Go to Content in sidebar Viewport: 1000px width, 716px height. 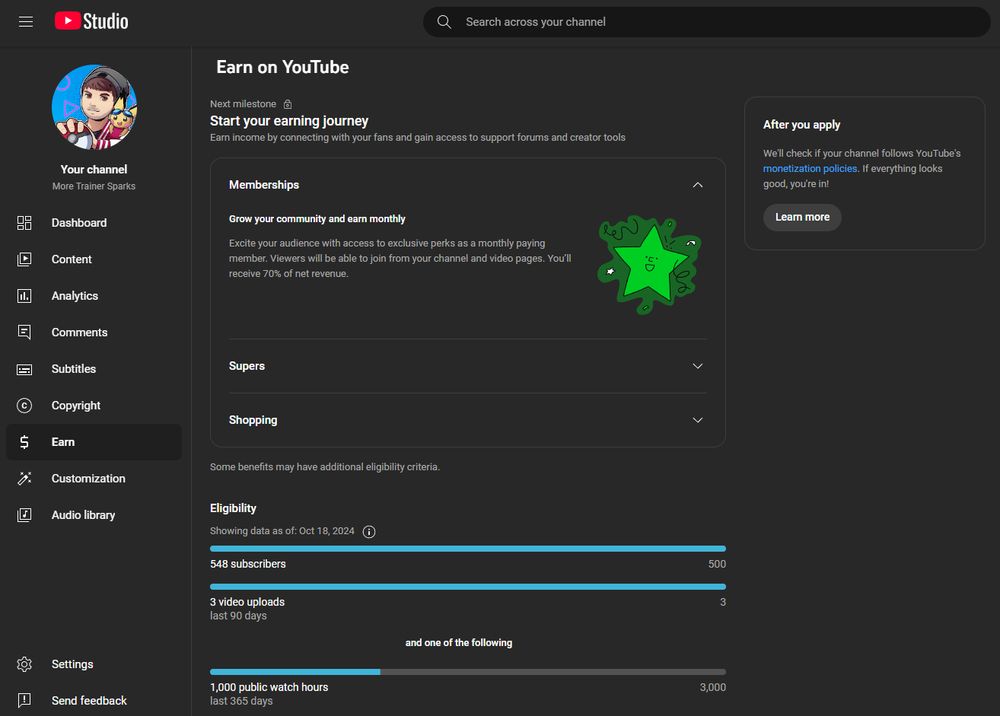point(94,259)
